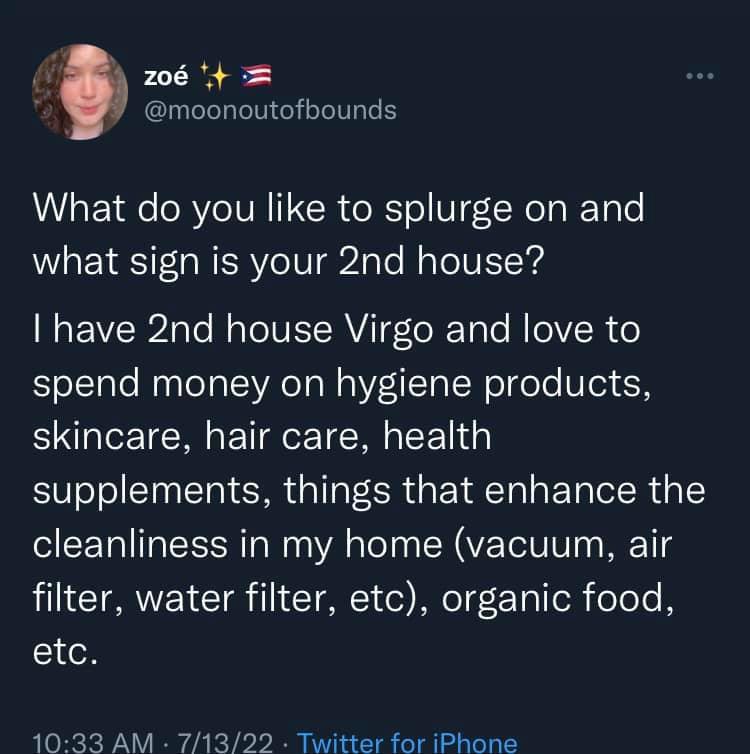Click the text "supplements, things that enhance the"

point(369,490)
